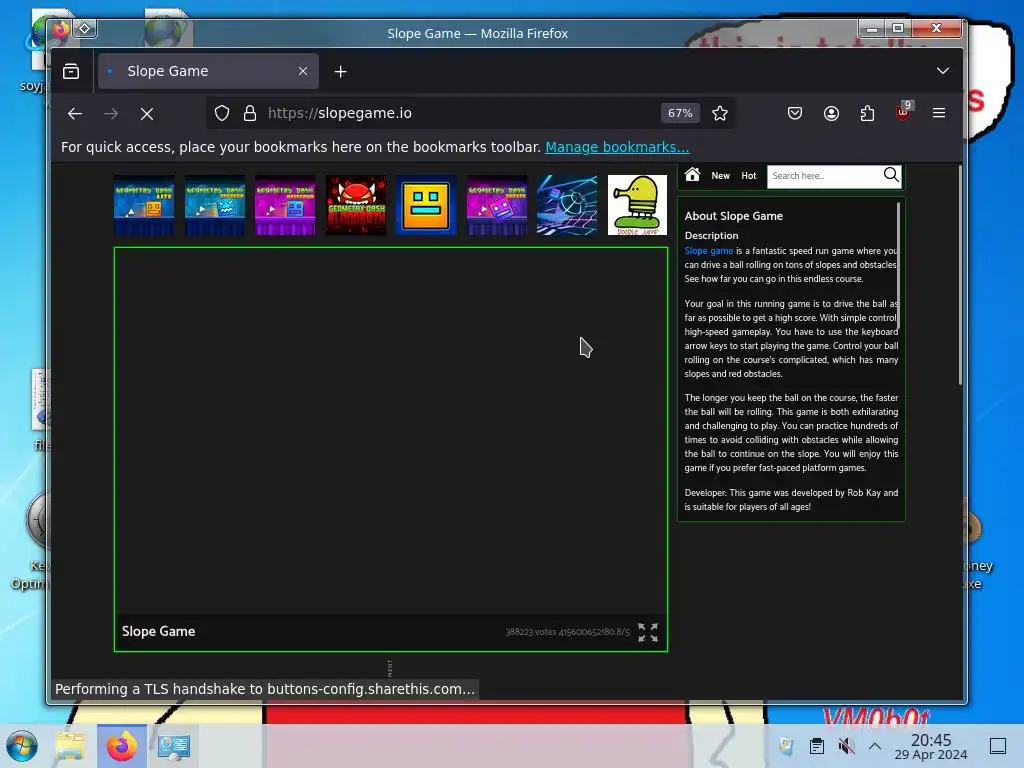1024x768 pixels.
Task: Click the browser page vertical scrollbar
Action: tap(960, 274)
